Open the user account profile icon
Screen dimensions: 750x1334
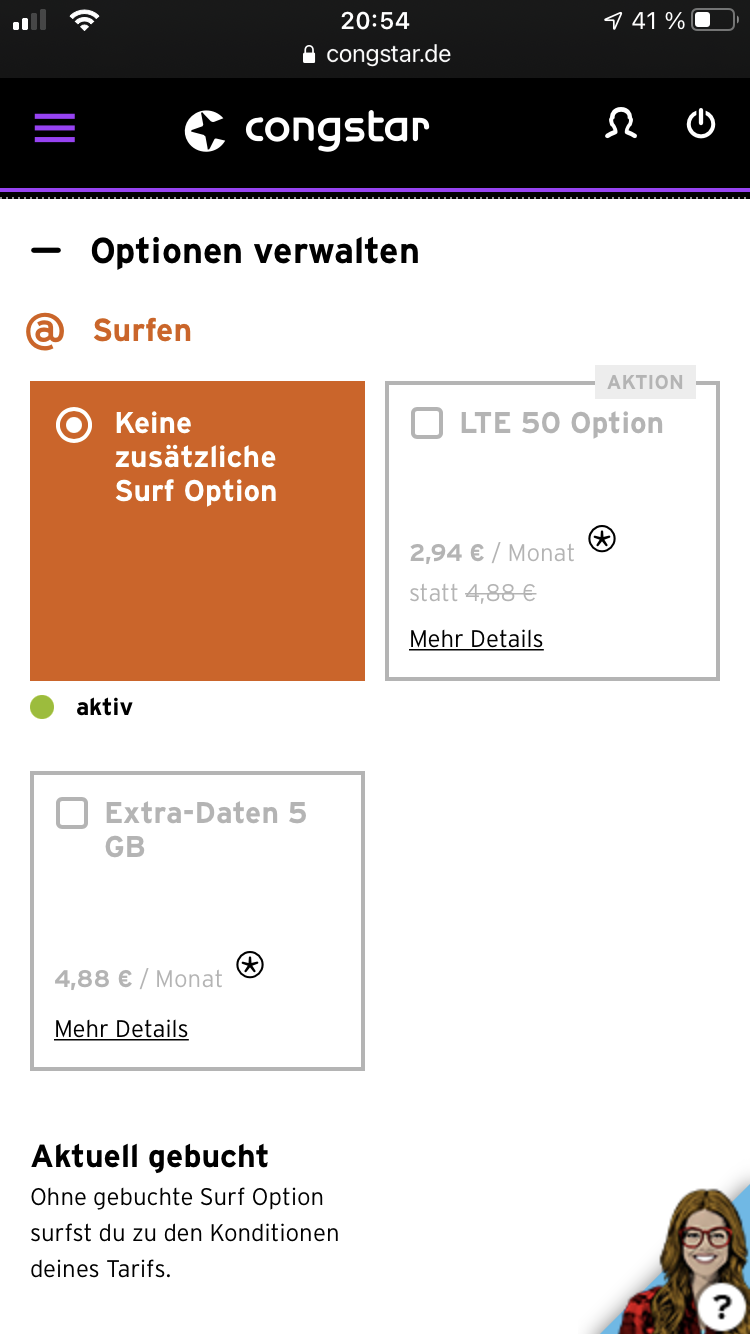click(621, 125)
